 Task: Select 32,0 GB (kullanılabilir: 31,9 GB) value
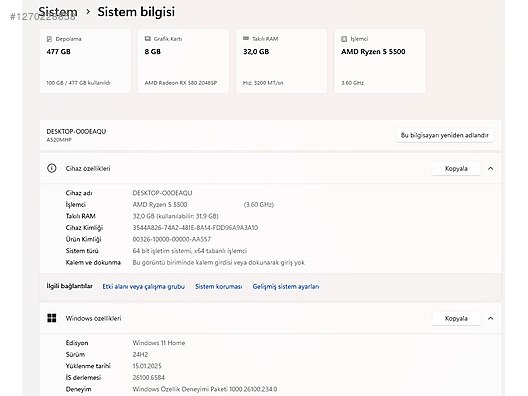[x=175, y=216]
